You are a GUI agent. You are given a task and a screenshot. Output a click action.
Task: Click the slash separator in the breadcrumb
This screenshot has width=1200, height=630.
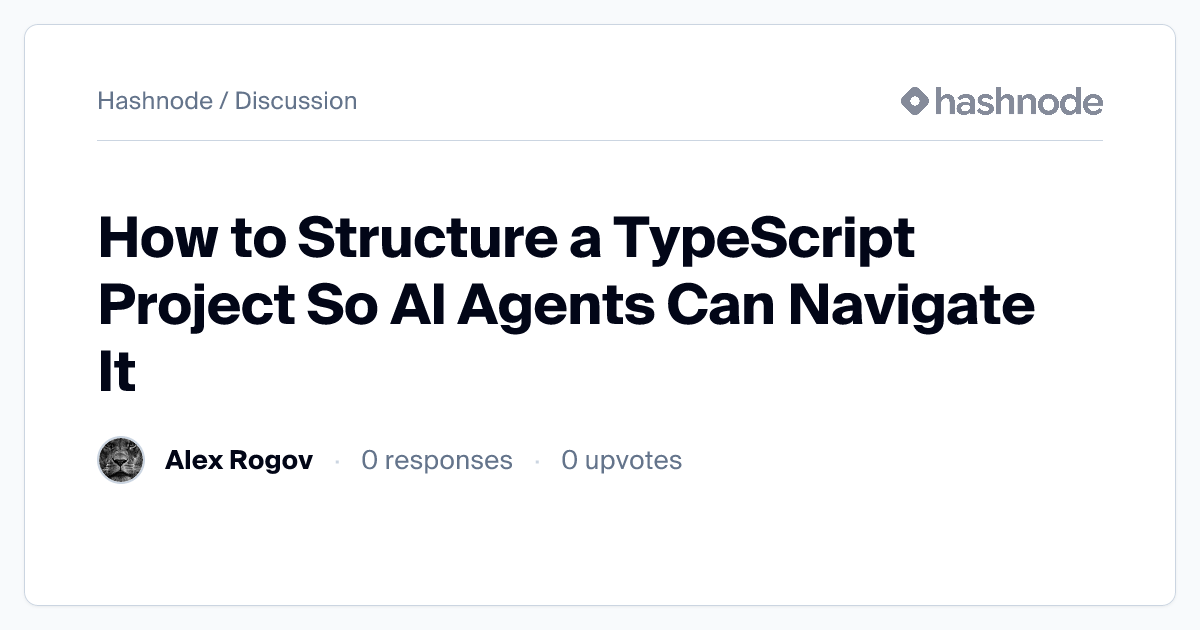(224, 101)
